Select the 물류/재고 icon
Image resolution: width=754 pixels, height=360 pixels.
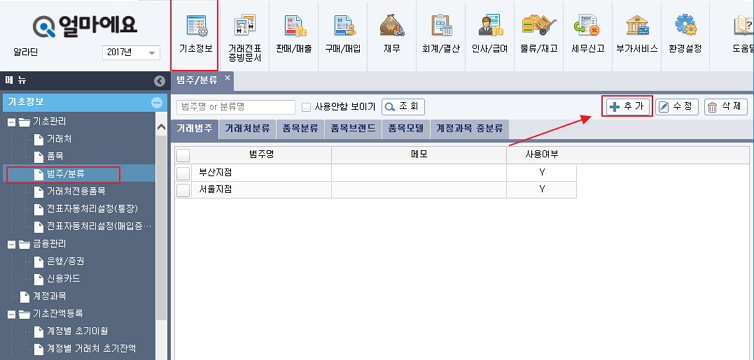click(x=539, y=25)
